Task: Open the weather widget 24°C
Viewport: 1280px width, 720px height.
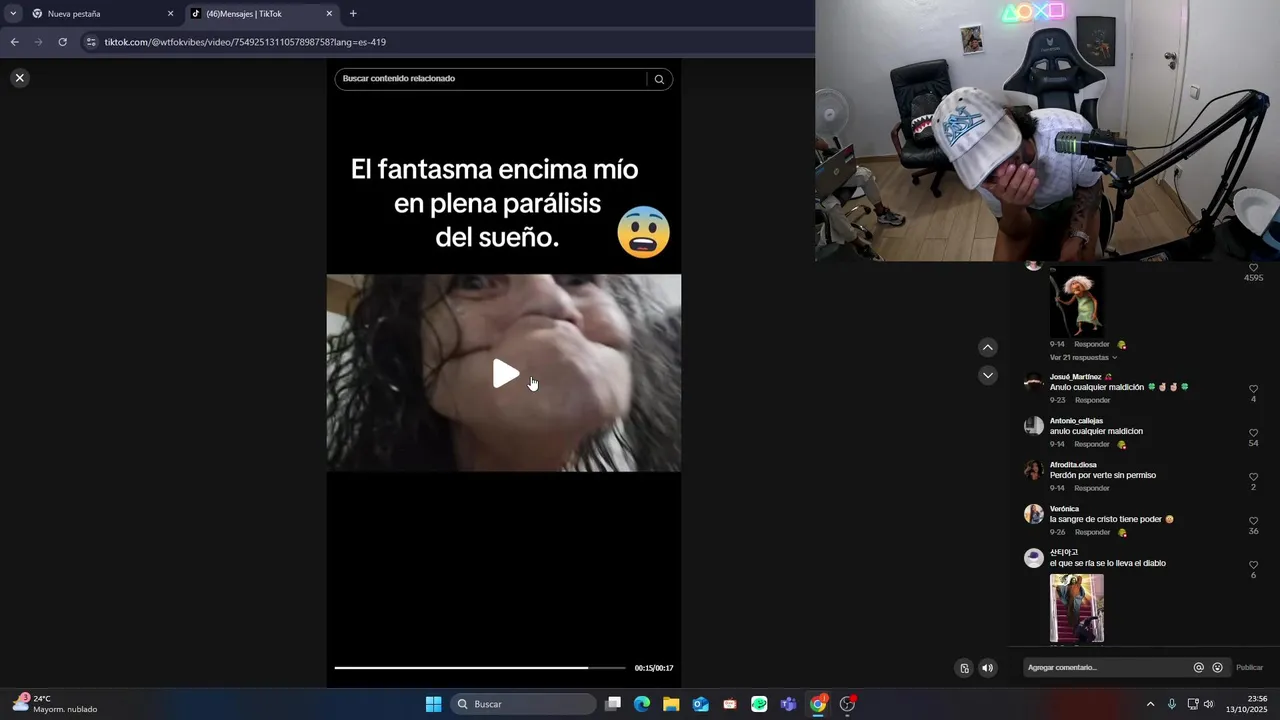Action: 55,704
